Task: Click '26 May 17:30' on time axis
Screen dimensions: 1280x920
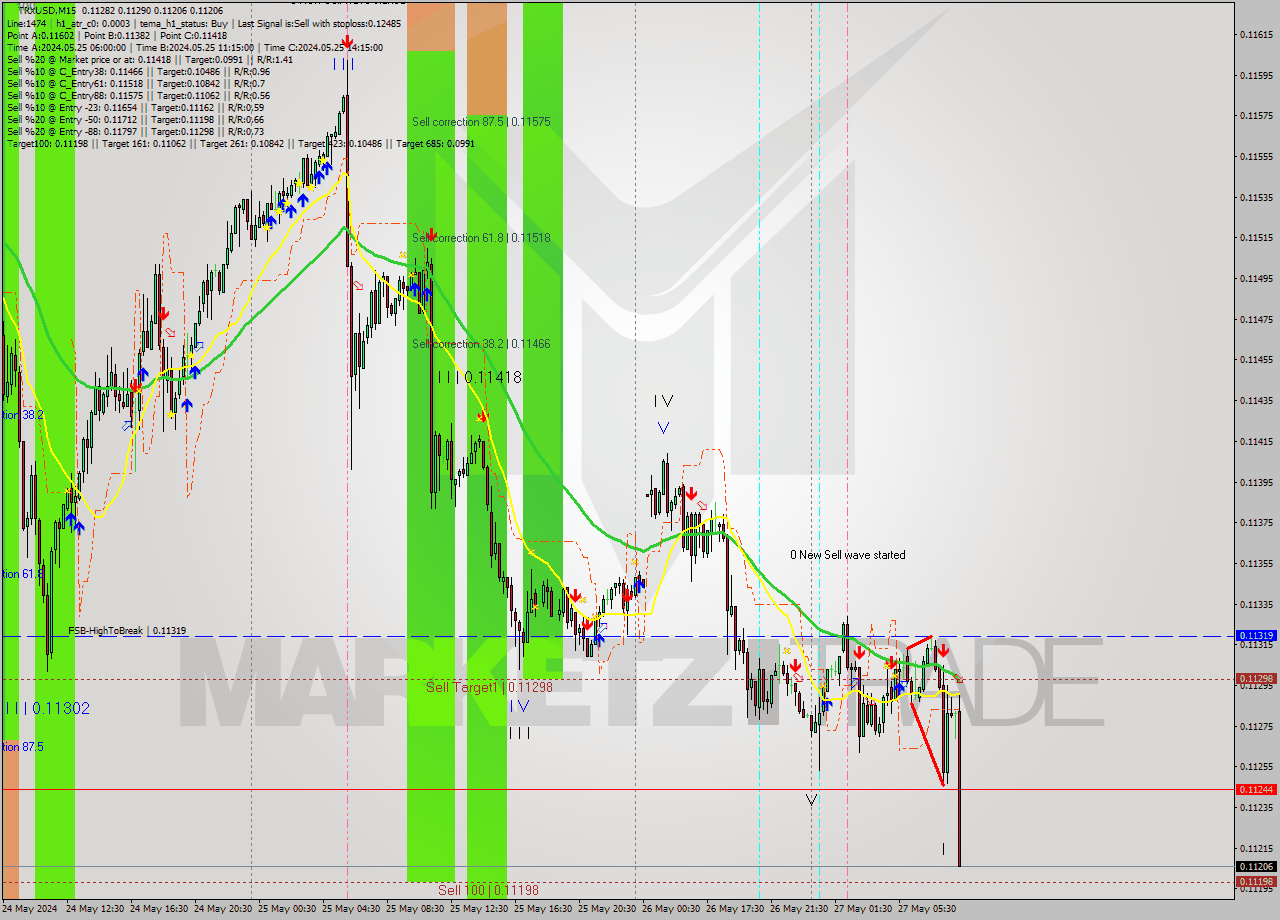Action: (735, 909)
